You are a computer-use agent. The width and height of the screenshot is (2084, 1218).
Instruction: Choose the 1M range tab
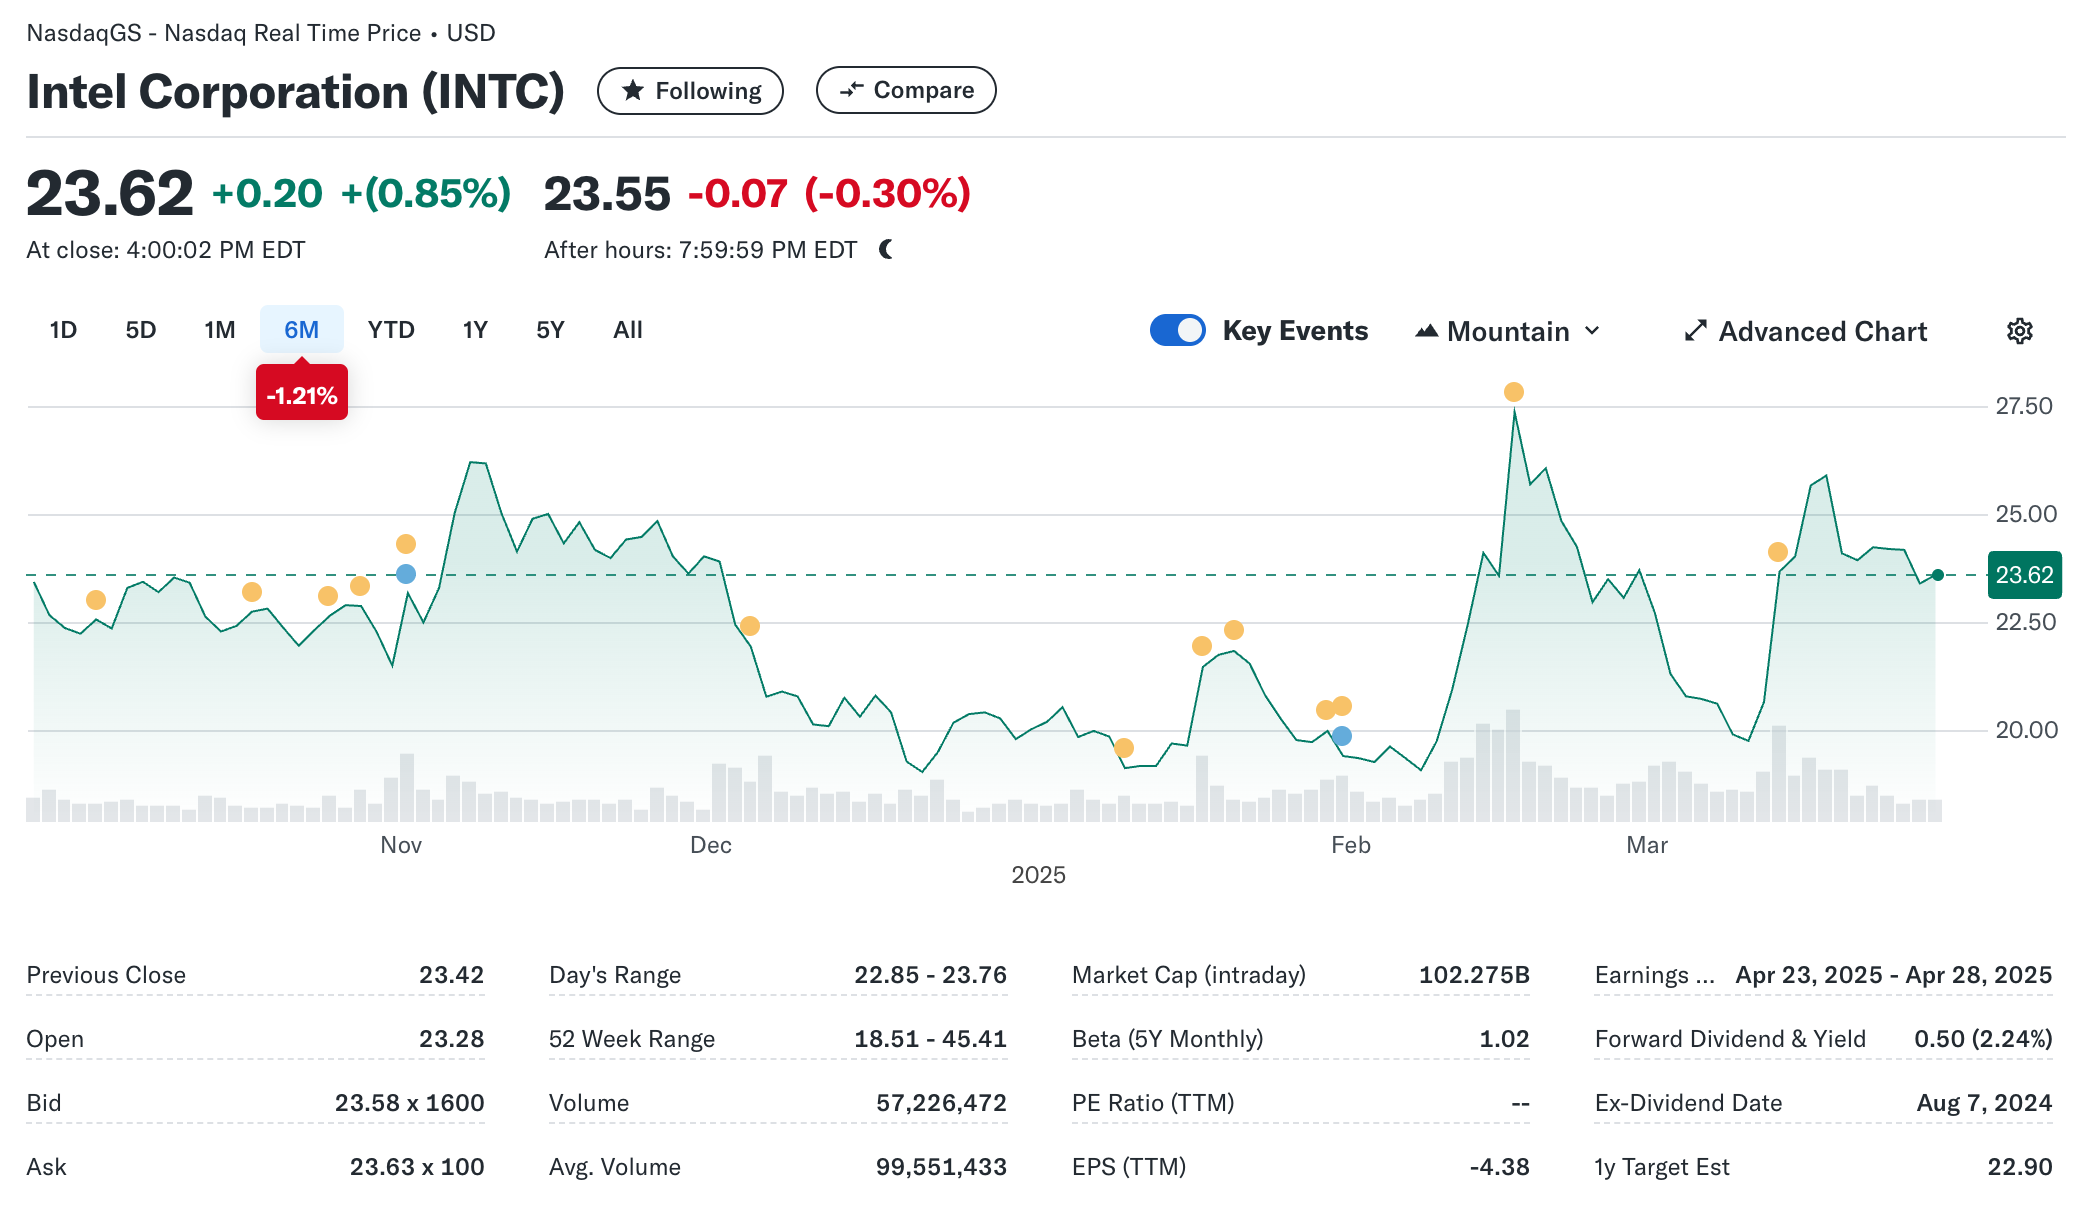(x=219, y=330)
